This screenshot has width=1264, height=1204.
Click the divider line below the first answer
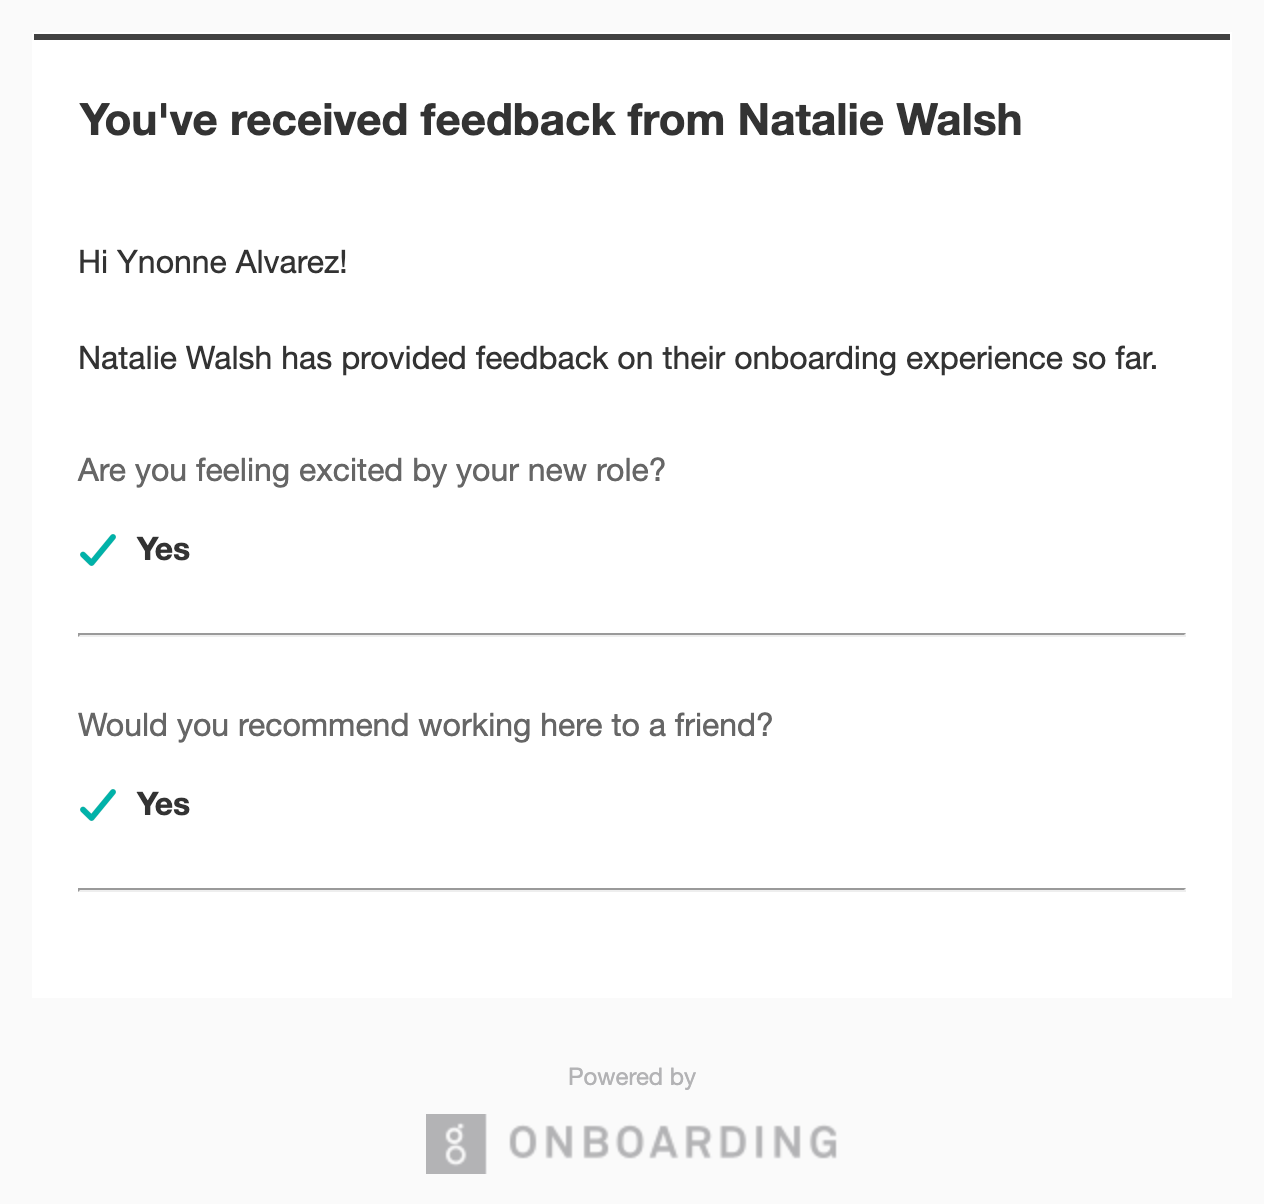[x=632, y=634]
